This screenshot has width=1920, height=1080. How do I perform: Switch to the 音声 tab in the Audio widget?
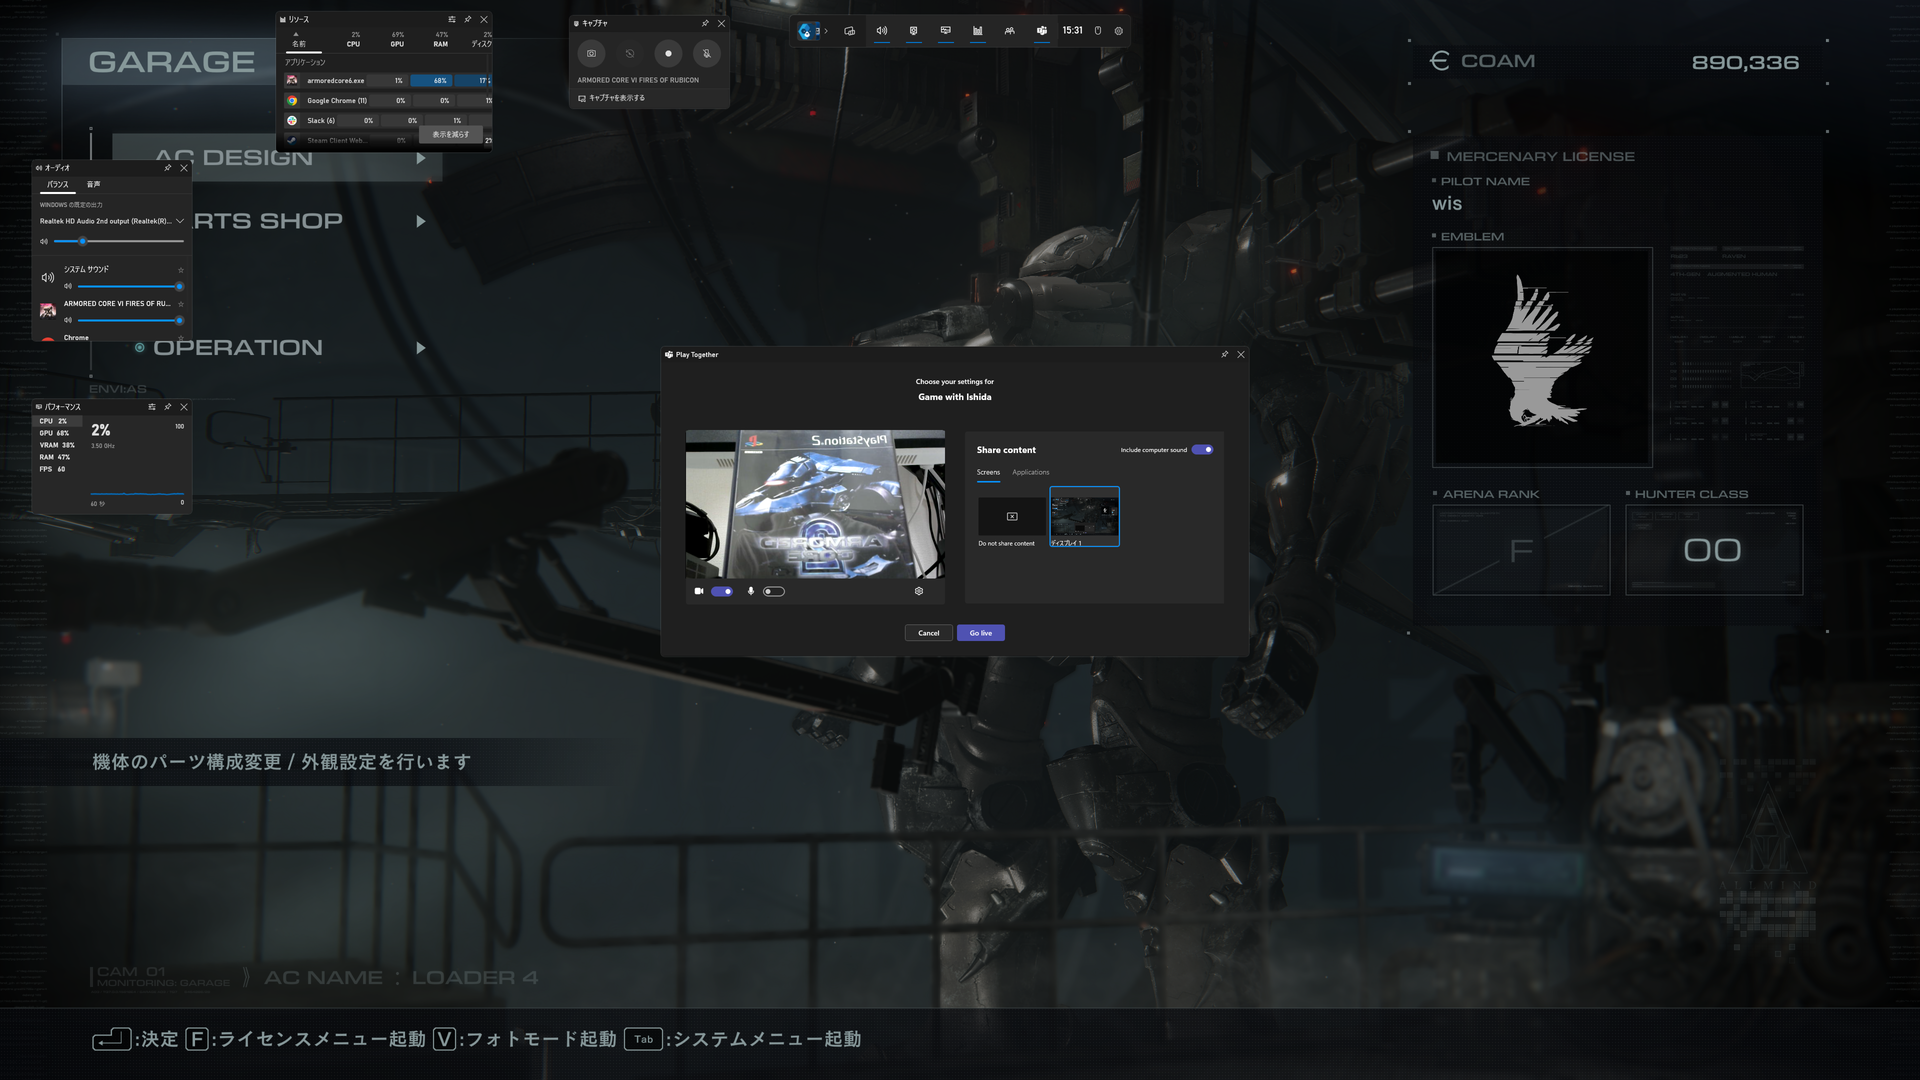pos(95,184)
